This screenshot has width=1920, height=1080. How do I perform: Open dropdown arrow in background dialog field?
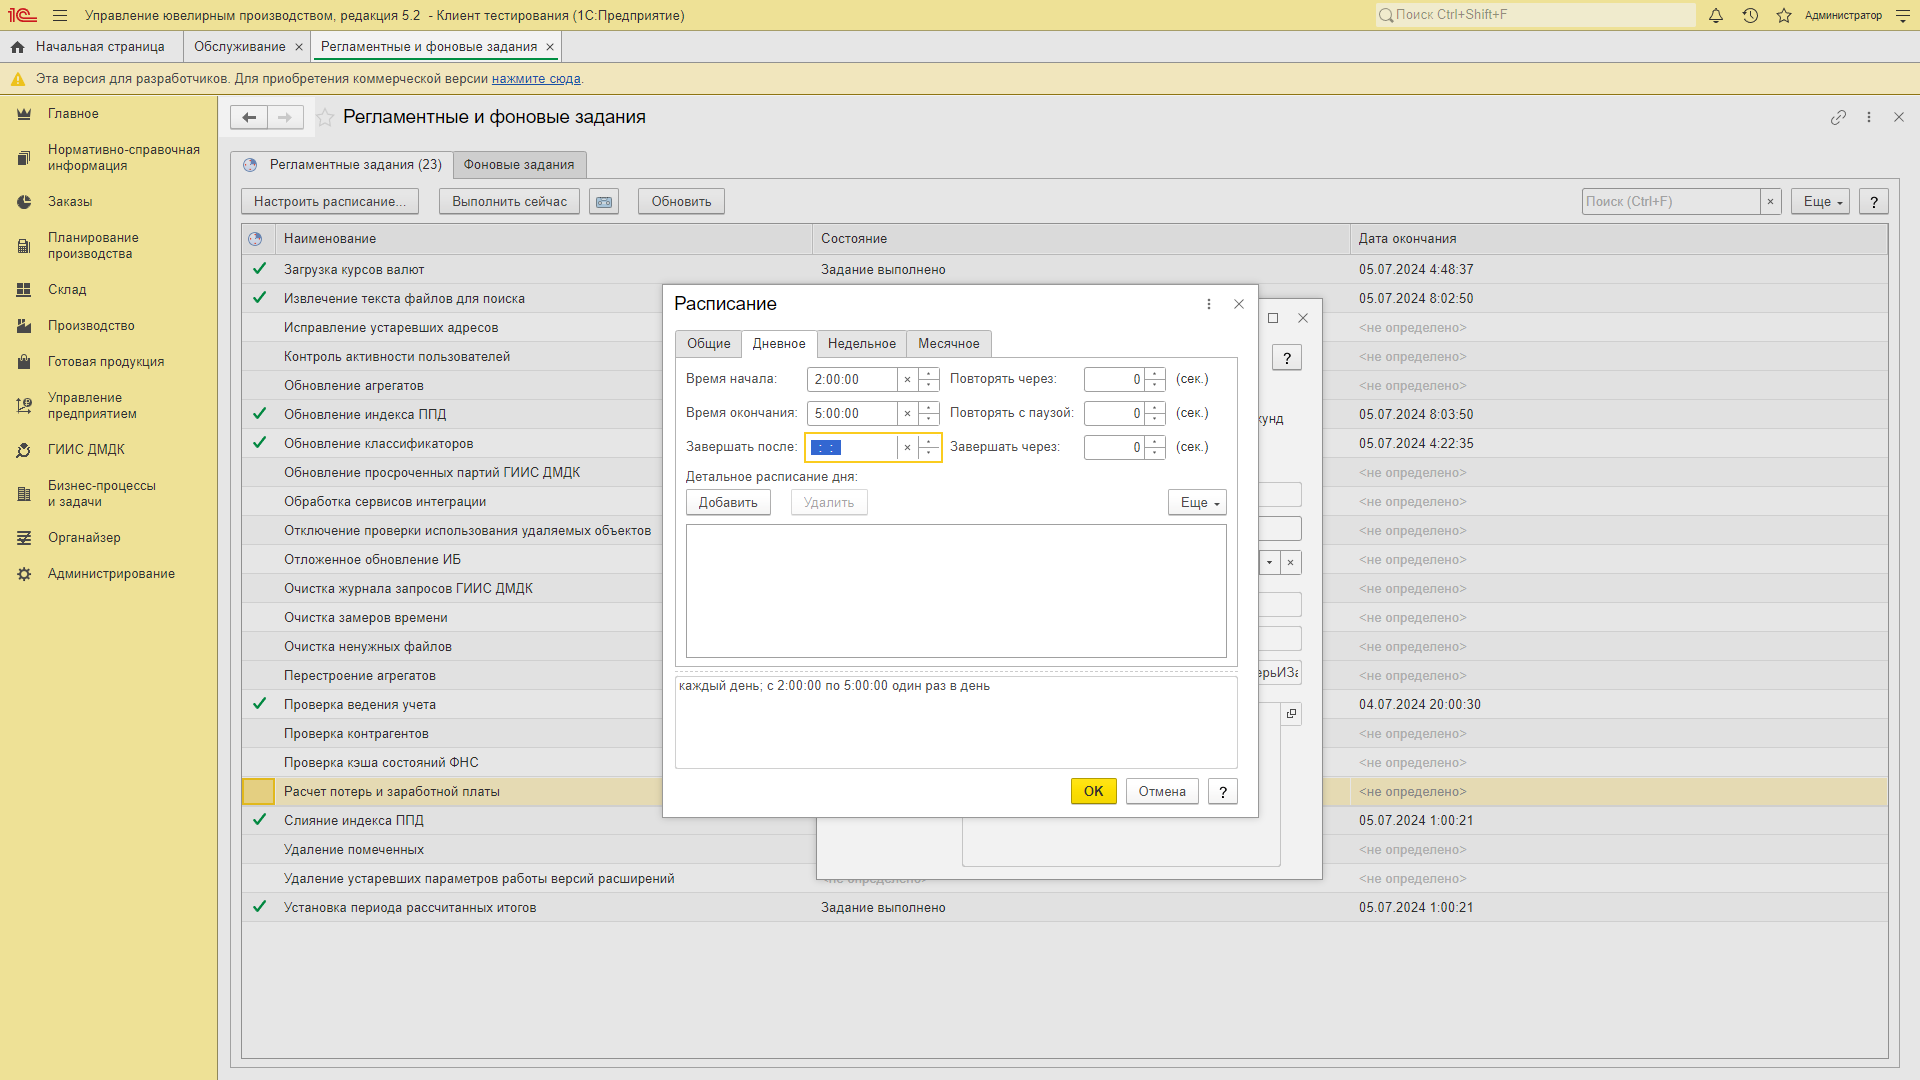pyautogui.click(x=1269, y=563)
